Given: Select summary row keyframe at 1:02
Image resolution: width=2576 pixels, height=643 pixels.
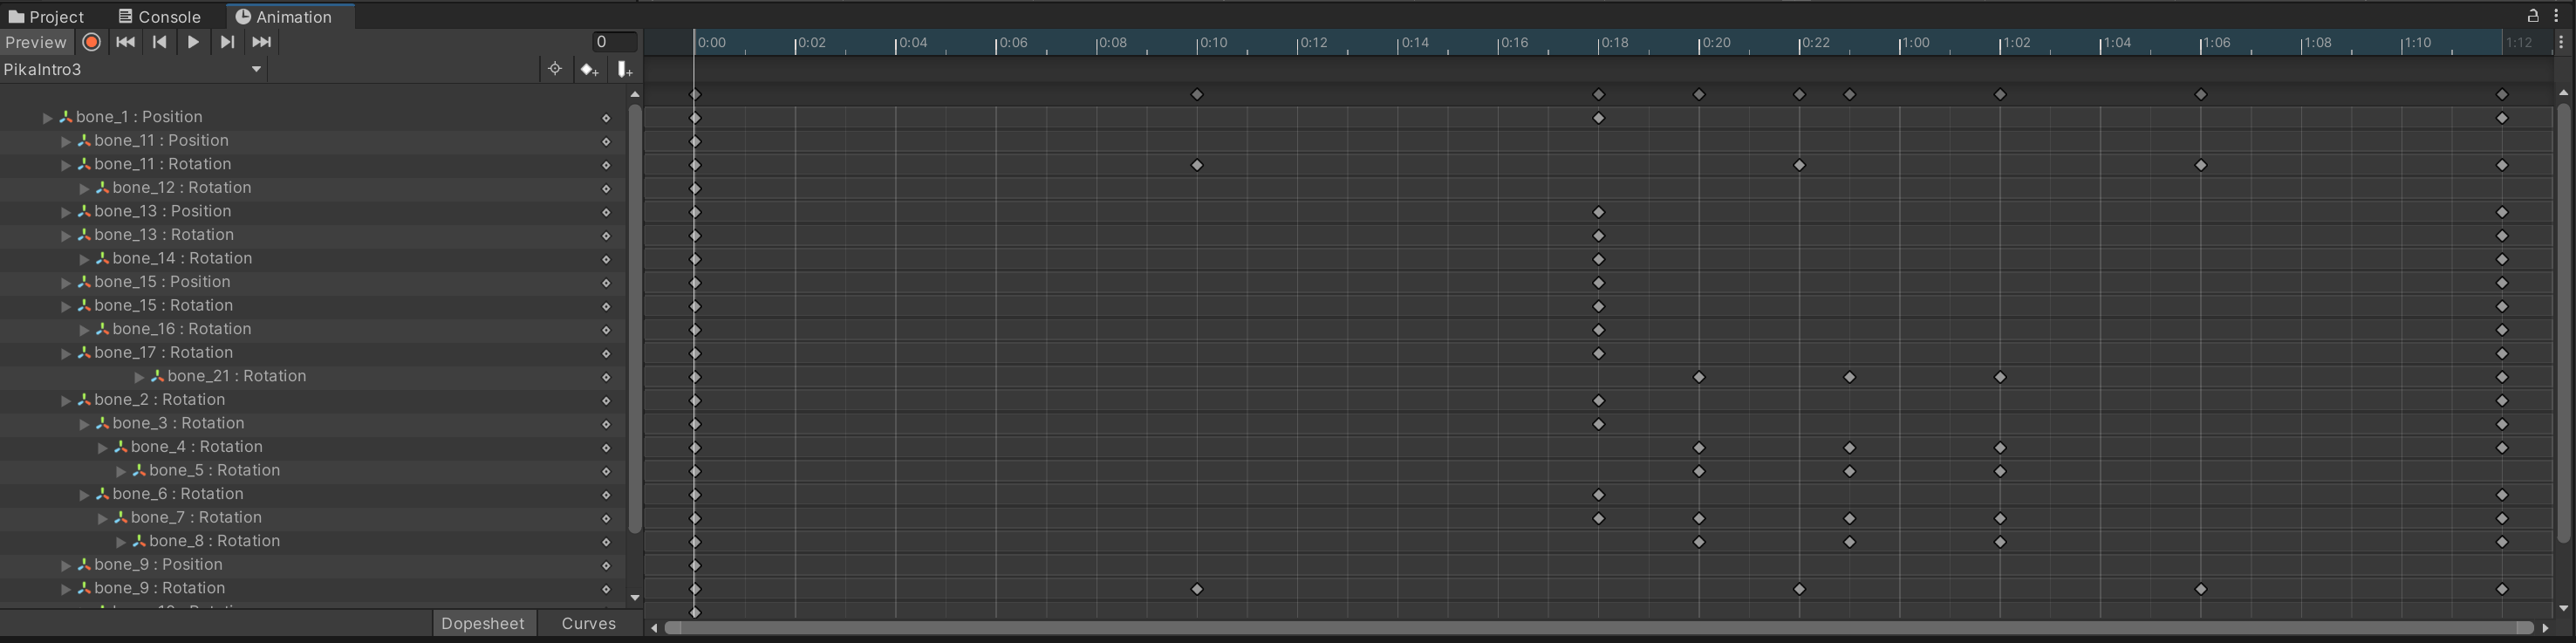Looking at the screenshot, I should (1999, 94).
